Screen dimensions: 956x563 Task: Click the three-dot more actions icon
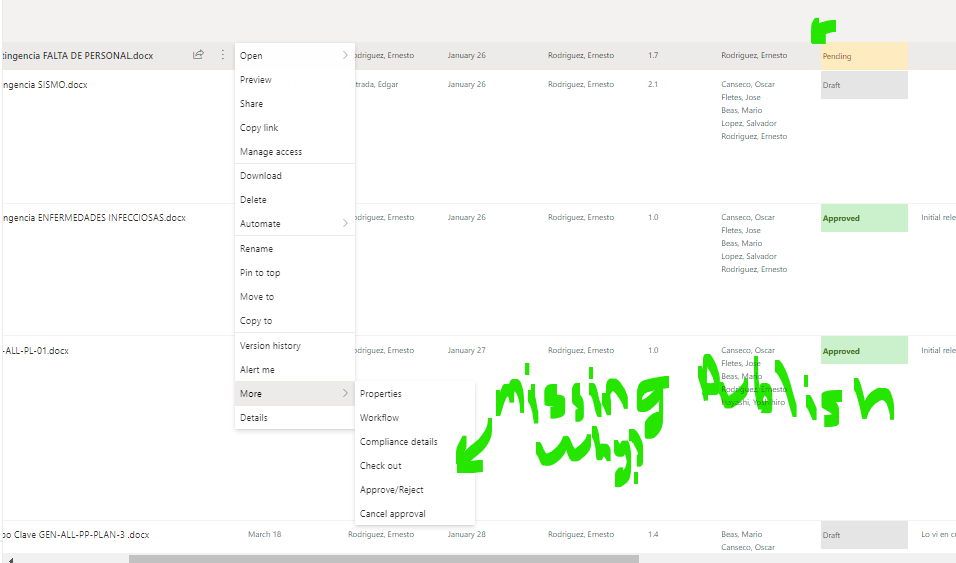[x=223, y=55]
